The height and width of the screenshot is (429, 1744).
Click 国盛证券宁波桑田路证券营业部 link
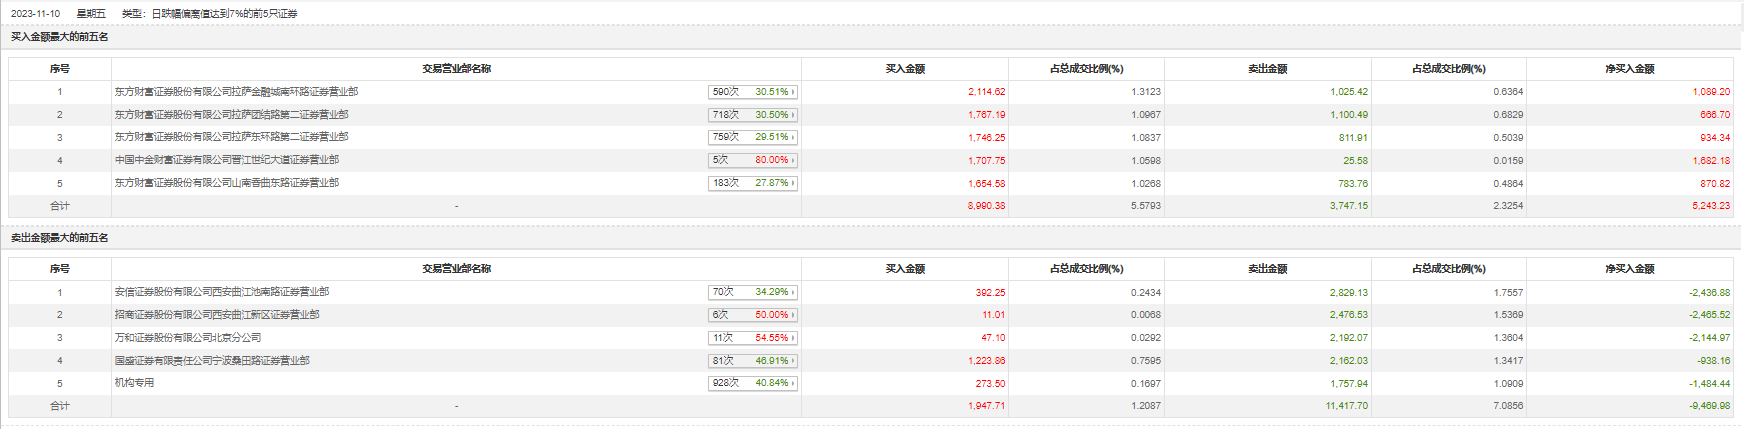tap(212, 361)
